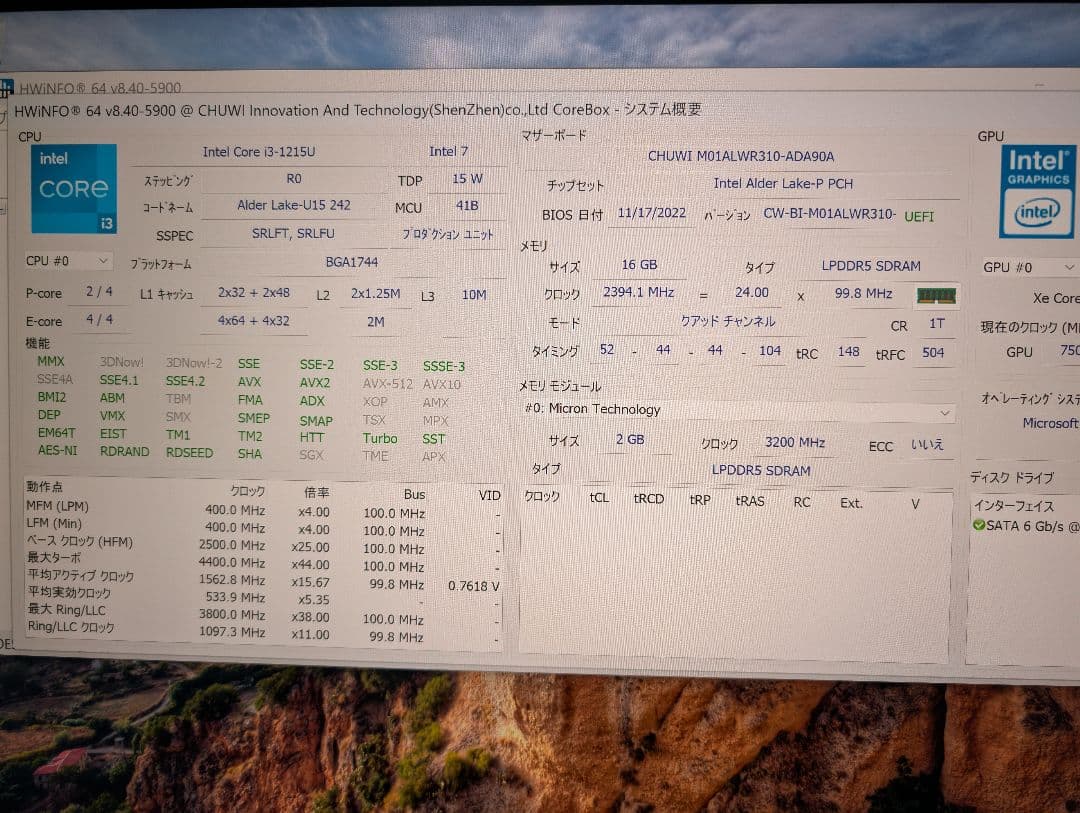Screen dimensions: 1080x813
Task: Toggle the MMX feature indicator
Action: [x=50, y=362]
